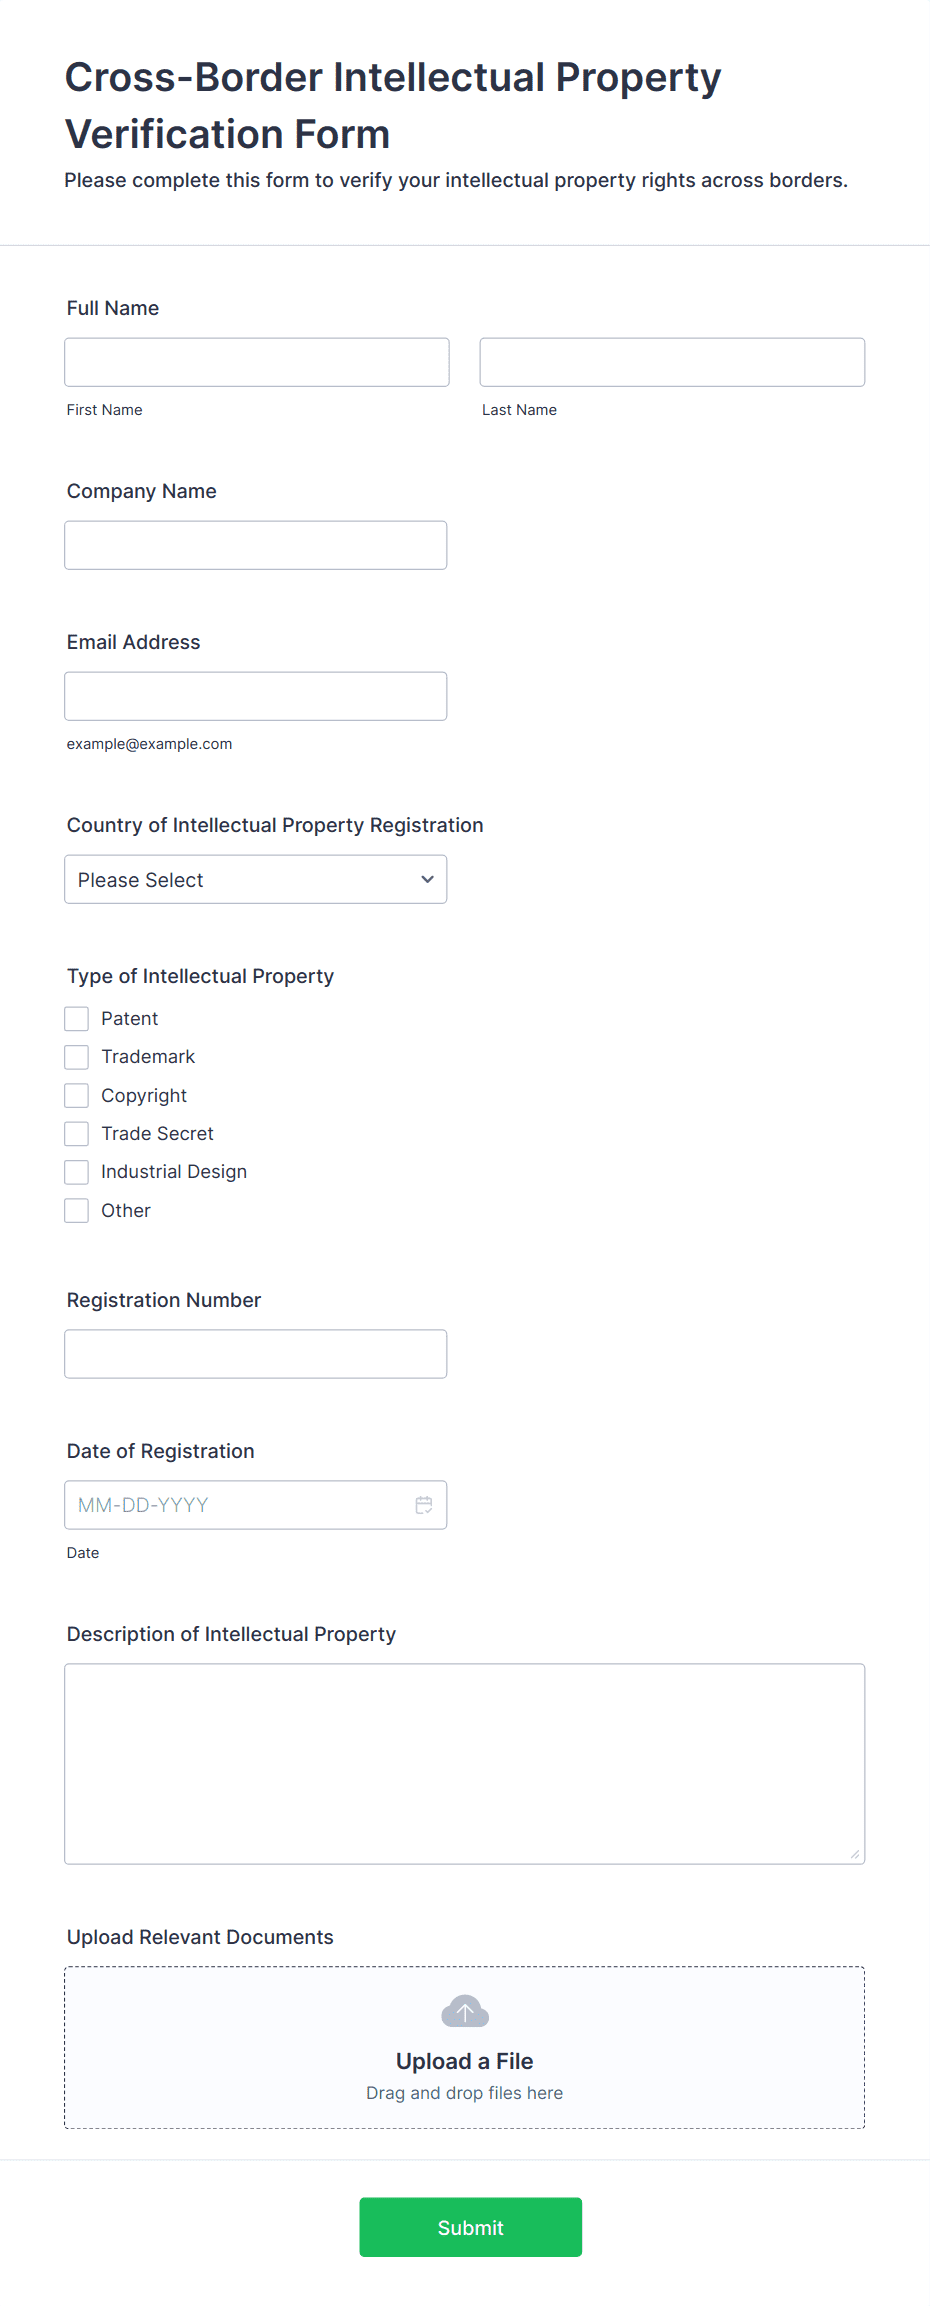The width and height of the screenshot is (930, 2306).
Task: Open the calendar date picker icon
Action: tap(424, 1505)
